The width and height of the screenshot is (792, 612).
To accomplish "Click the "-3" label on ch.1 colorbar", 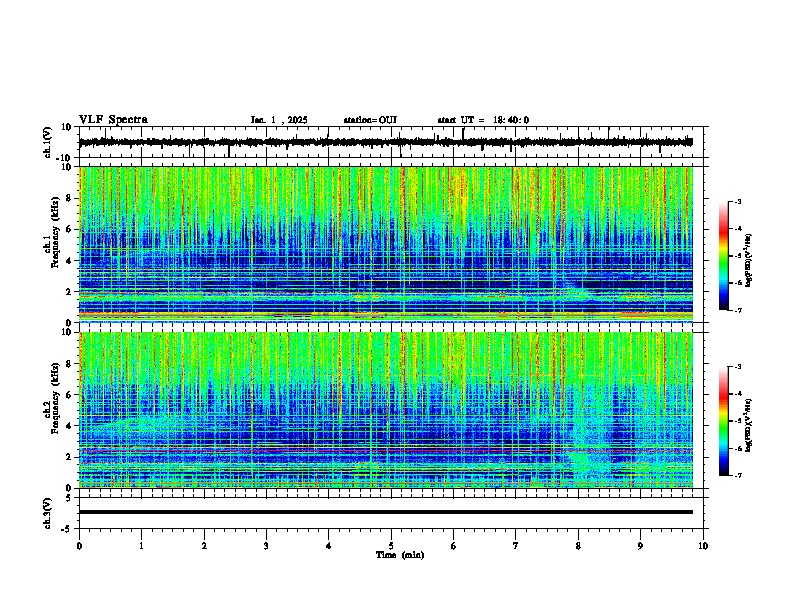I will 737,202.
